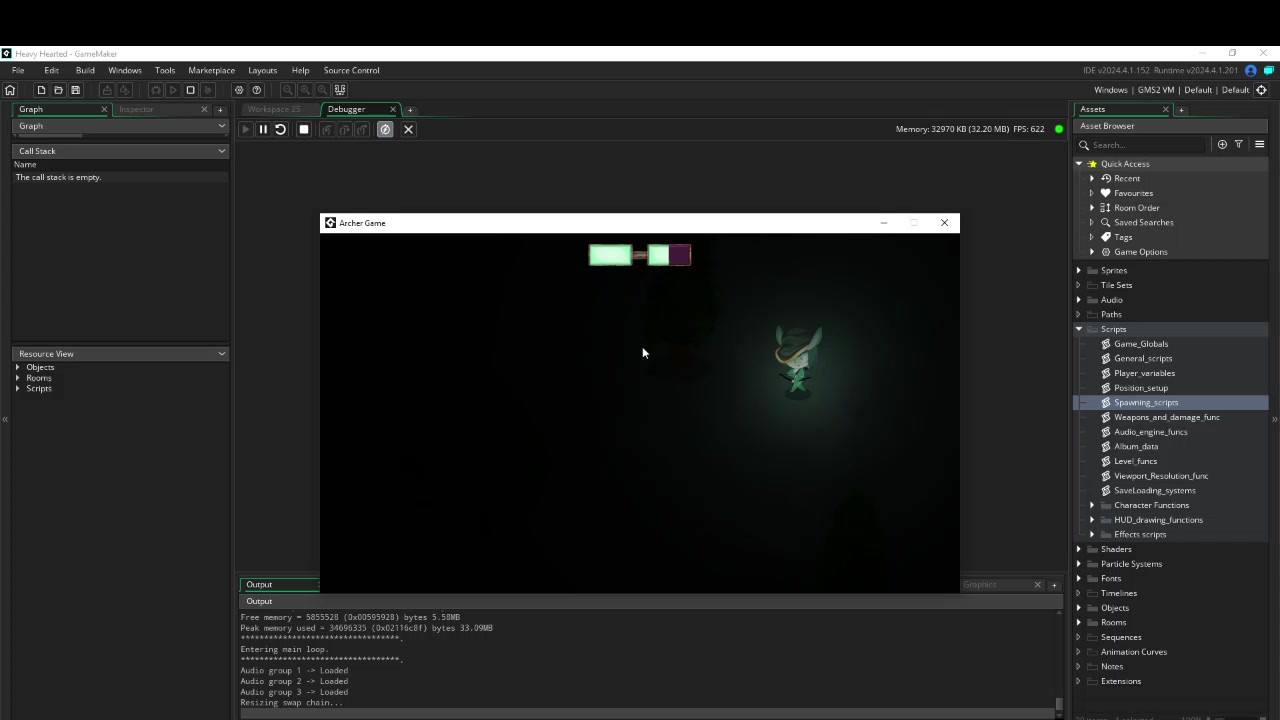Expand the HUD_drawing_functions folder
This screenshot has width=1280, height=720.
pyautogui.click(x=1092, y=520)
